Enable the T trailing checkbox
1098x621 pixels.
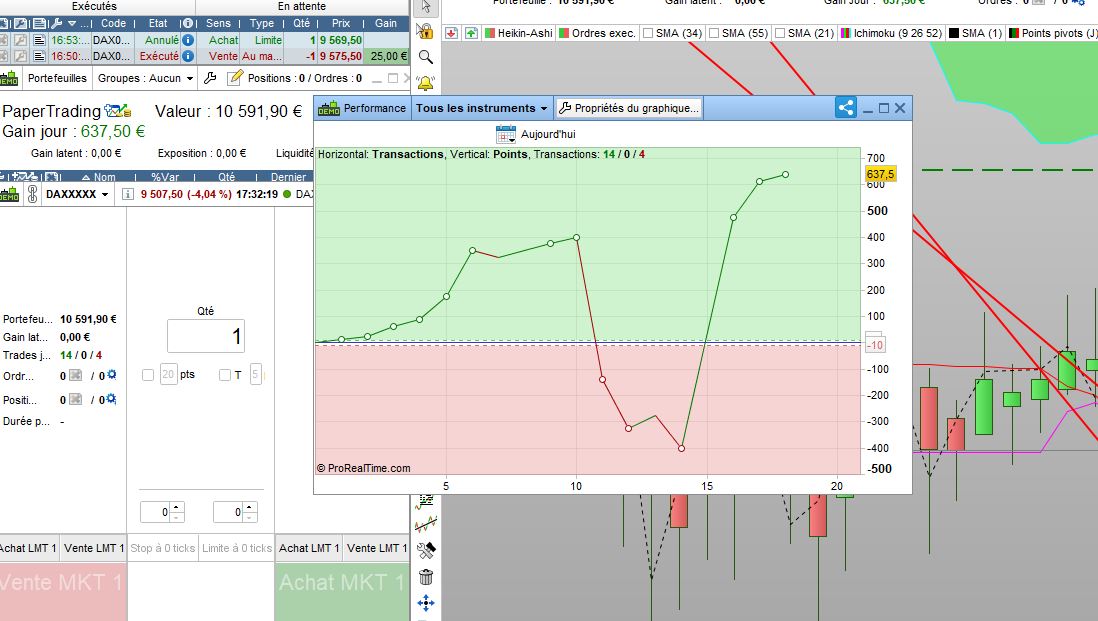pos(225,375)
